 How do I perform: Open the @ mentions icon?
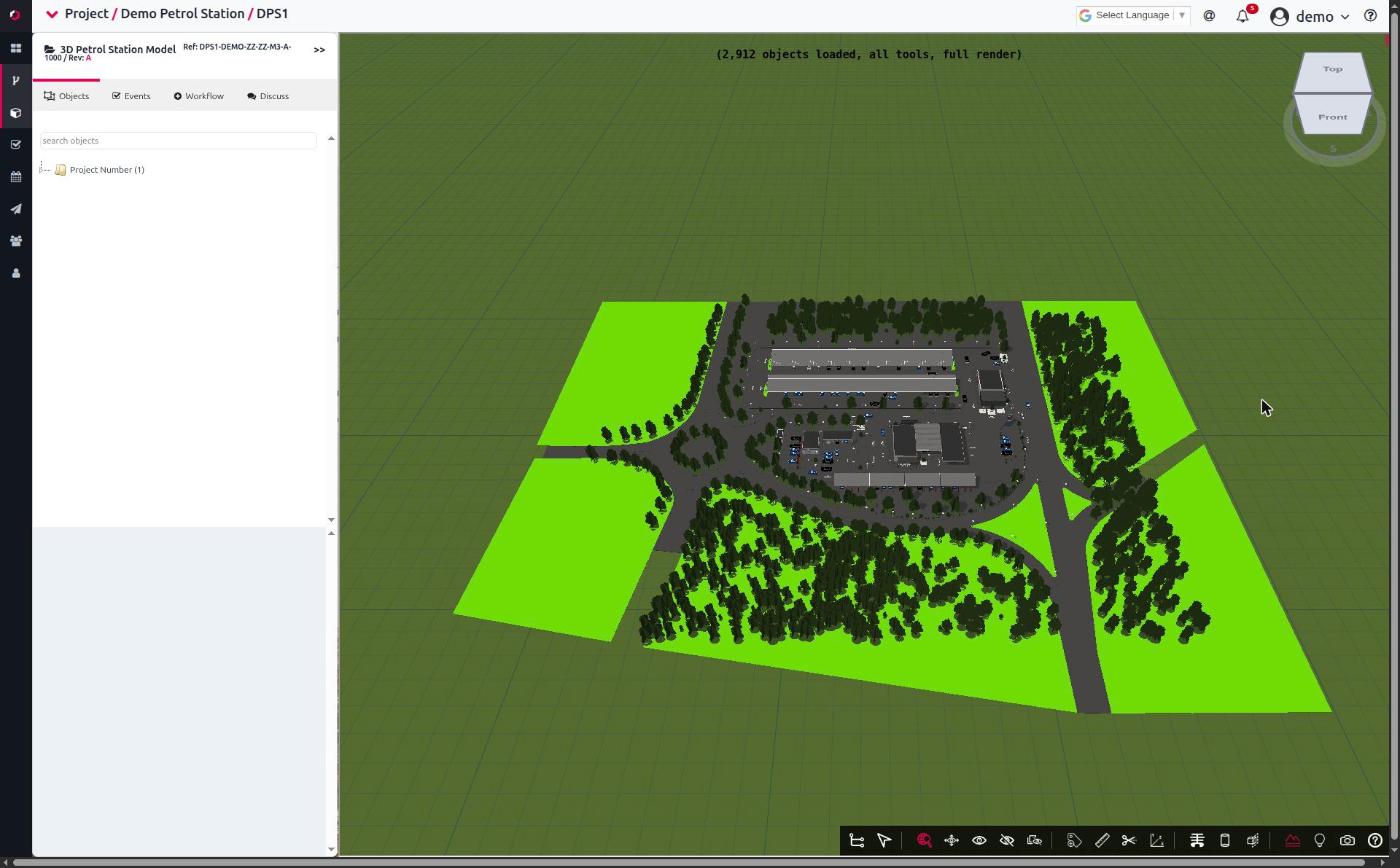tap(1209, 16)
